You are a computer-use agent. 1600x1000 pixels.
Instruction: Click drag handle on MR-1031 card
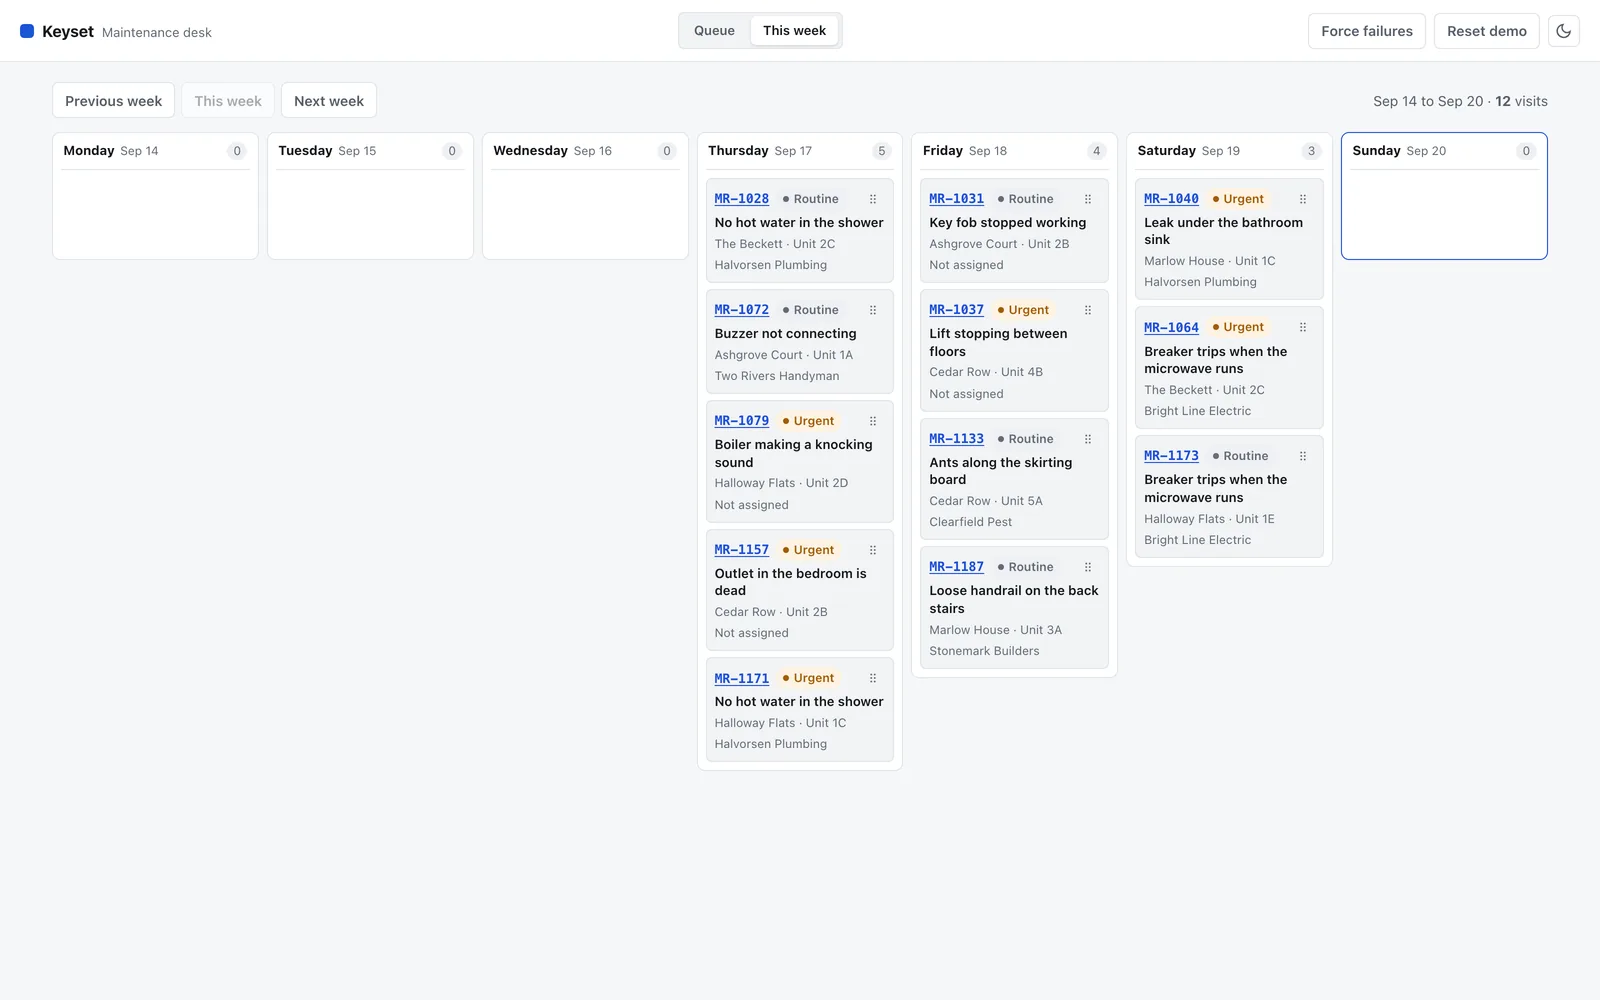click(x=1088, y=199)
